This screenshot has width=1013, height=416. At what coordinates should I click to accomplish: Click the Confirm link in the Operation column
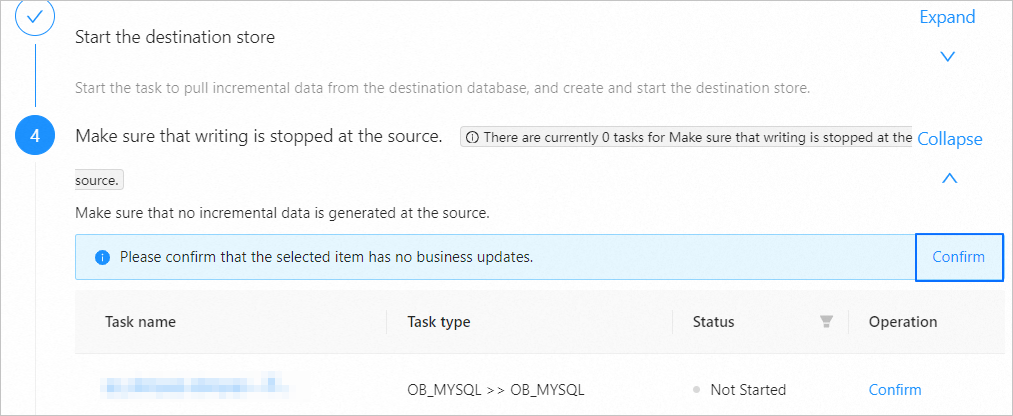(x=895, y=390)
